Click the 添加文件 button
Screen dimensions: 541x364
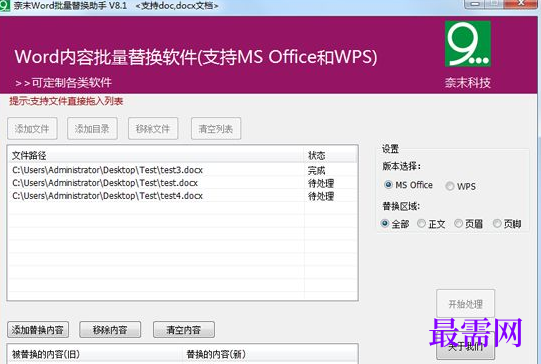click(x=32, y=128)
